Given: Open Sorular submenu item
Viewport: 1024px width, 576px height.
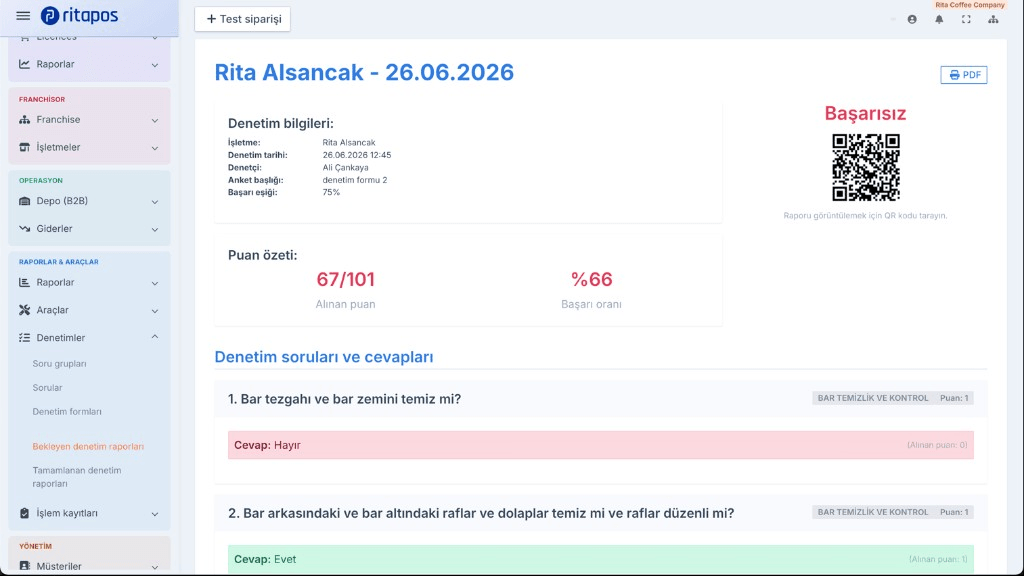Looking at the screenshot, I should 48,388.
